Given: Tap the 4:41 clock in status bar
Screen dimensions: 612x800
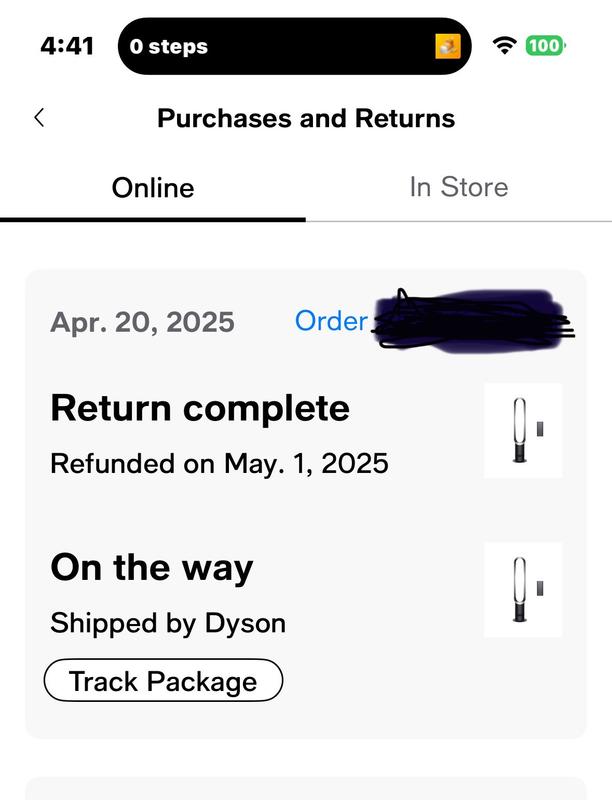Looking at the screenshot, I should coord(67,46).
